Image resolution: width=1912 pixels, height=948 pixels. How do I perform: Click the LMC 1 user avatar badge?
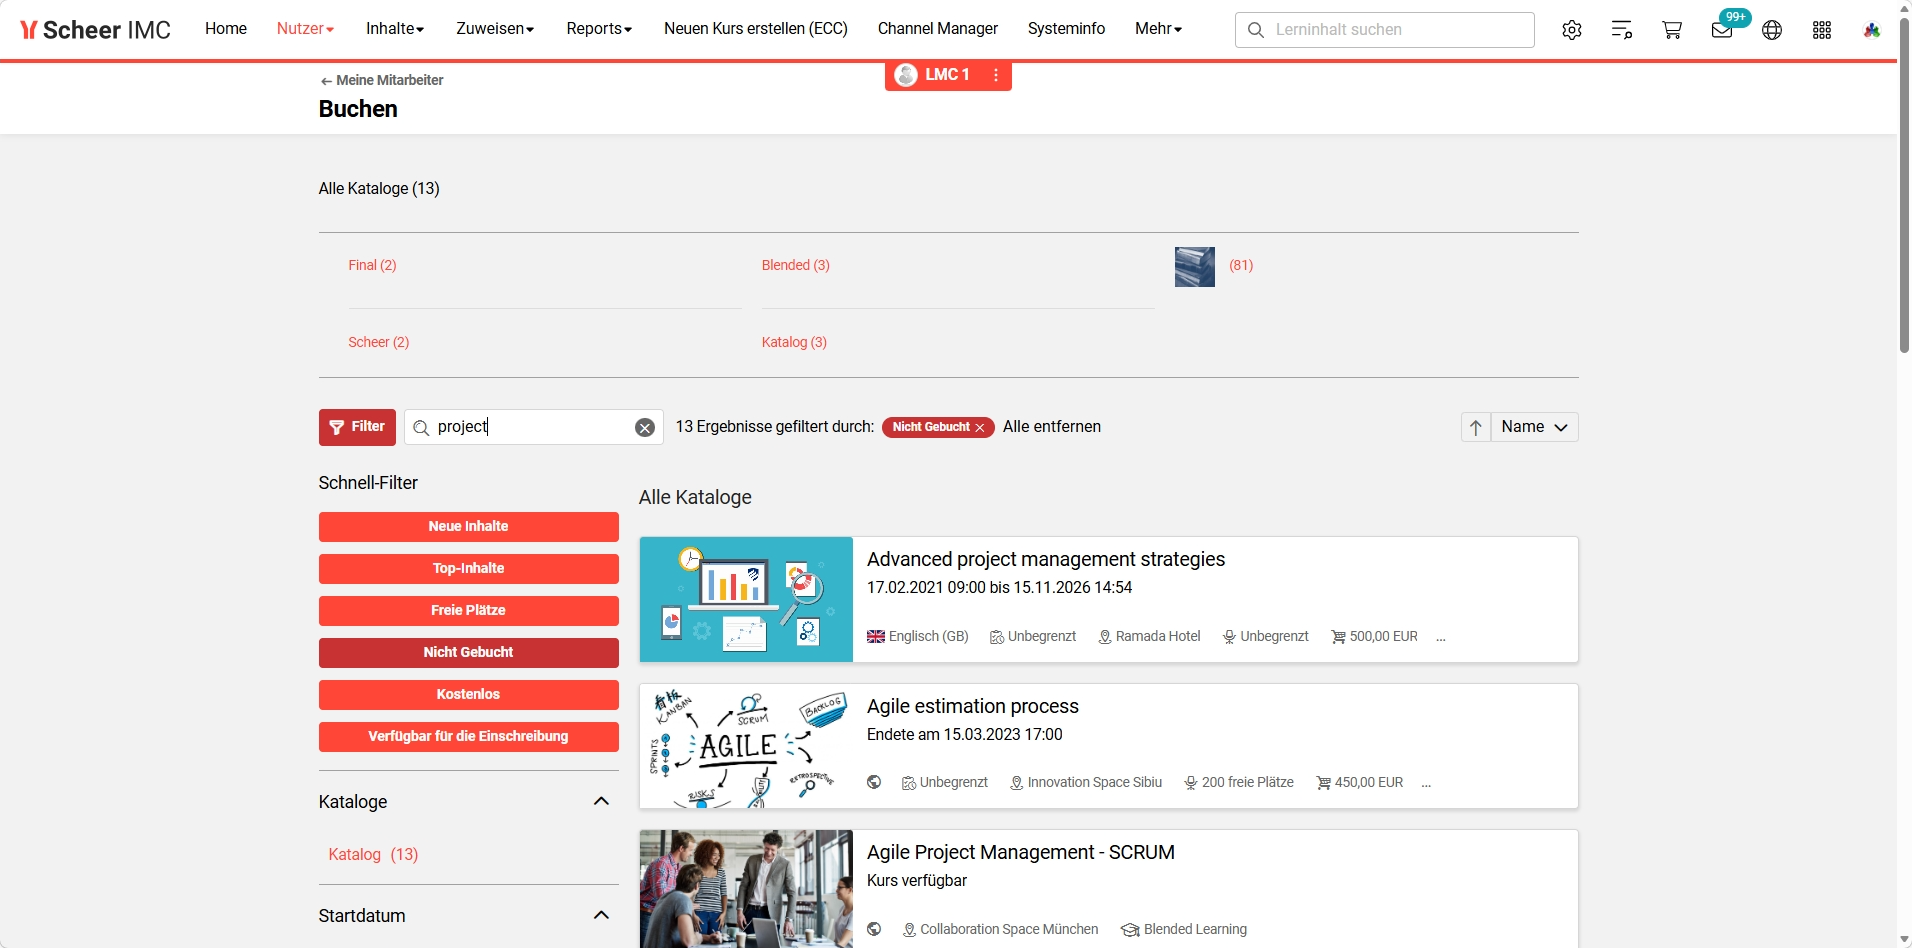coord(906,75)
